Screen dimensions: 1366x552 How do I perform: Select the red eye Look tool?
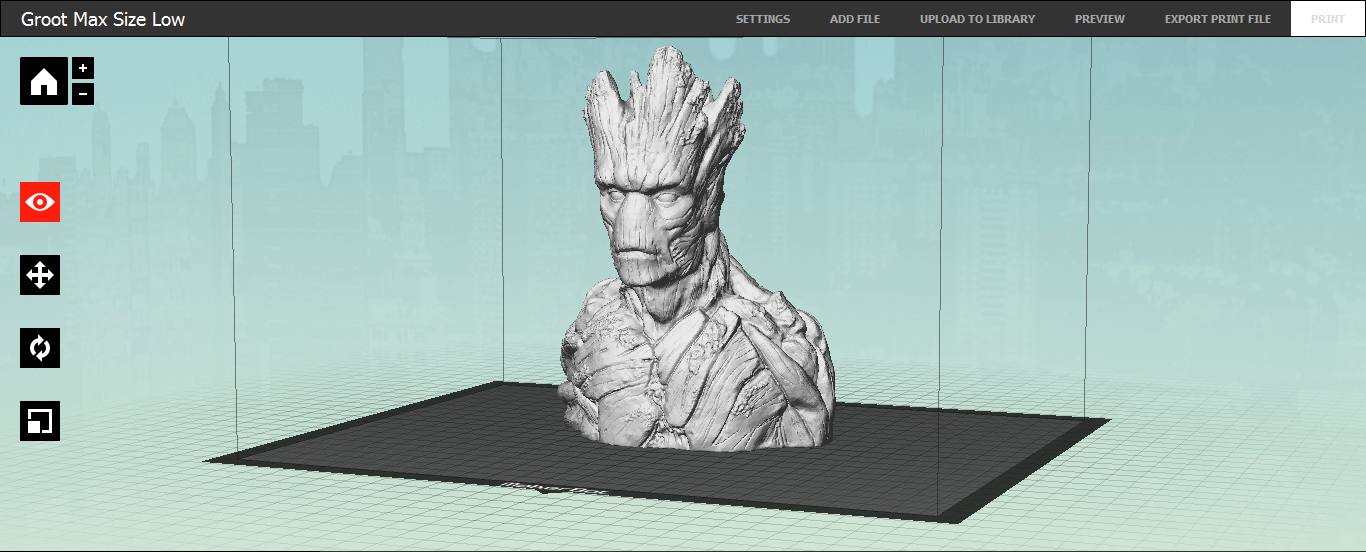pyautogui.click(x=40, y=202)
